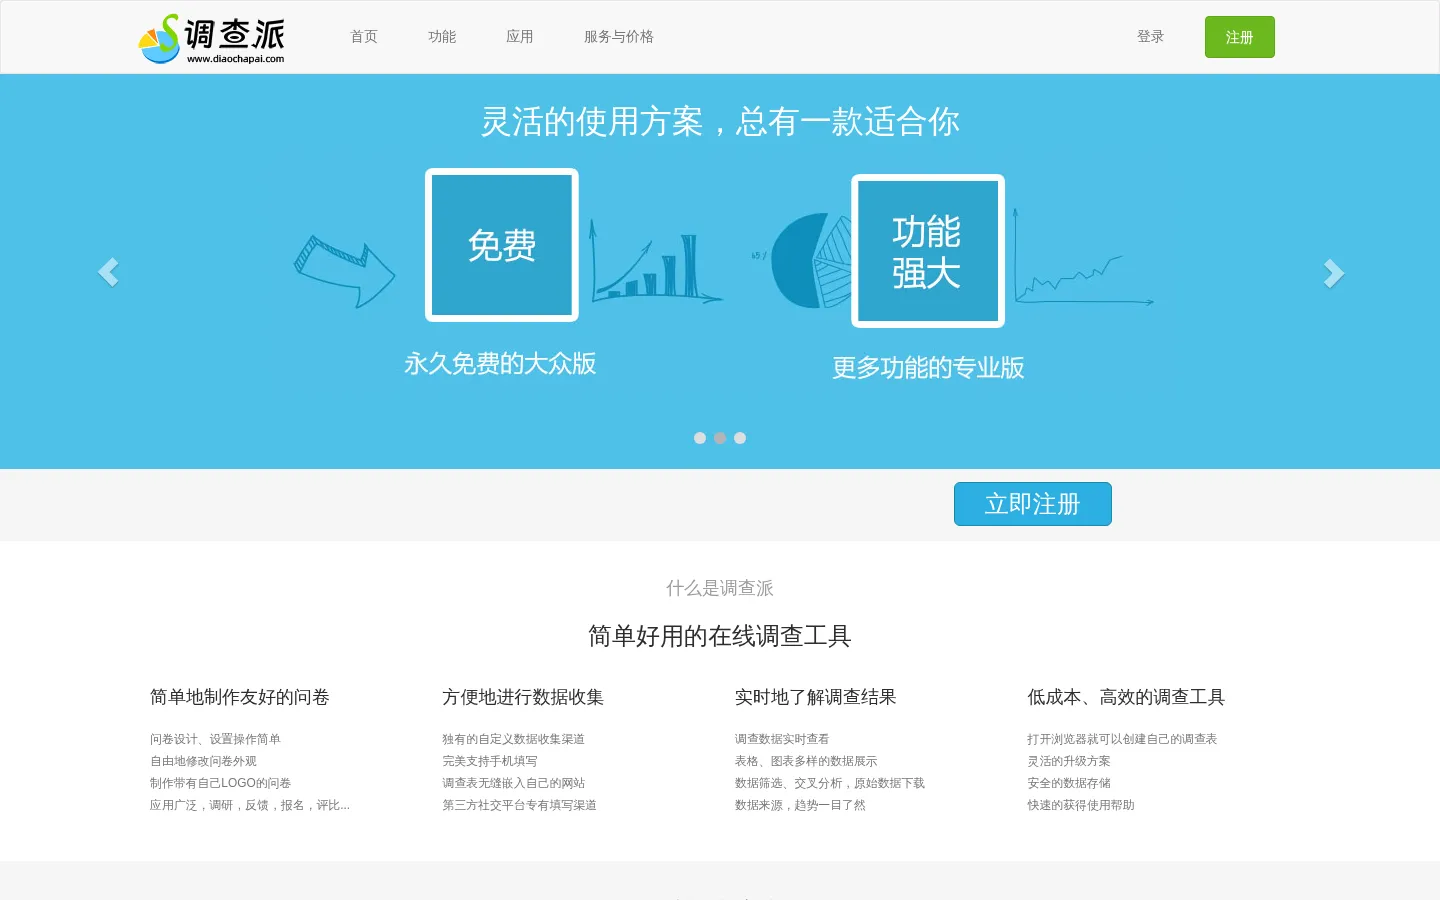The width and height of the screenshot is (1440, 900).
Task: Click the line 数据来源，趋势一目了然
Action: click(x=800, y=805)
